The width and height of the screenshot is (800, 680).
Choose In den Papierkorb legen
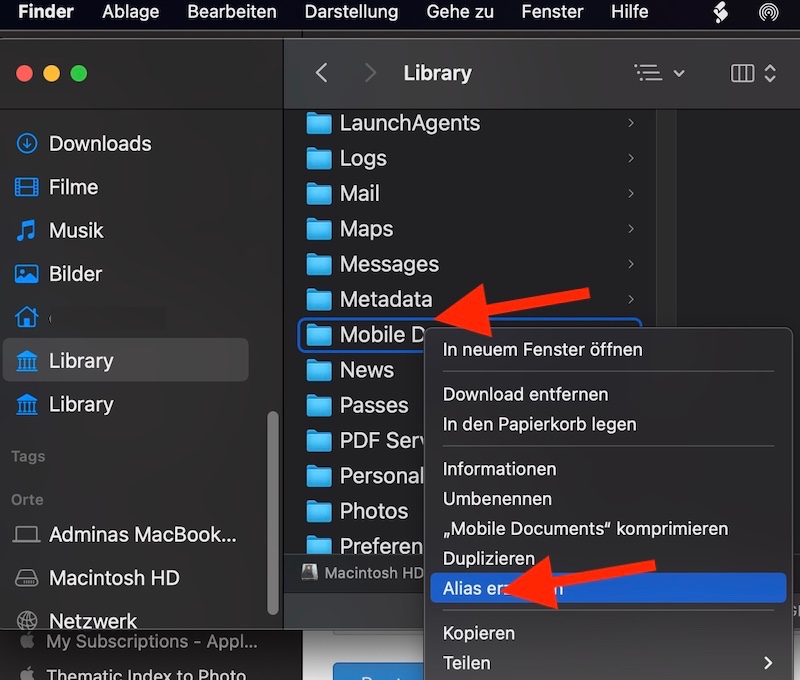click(539, 424)
